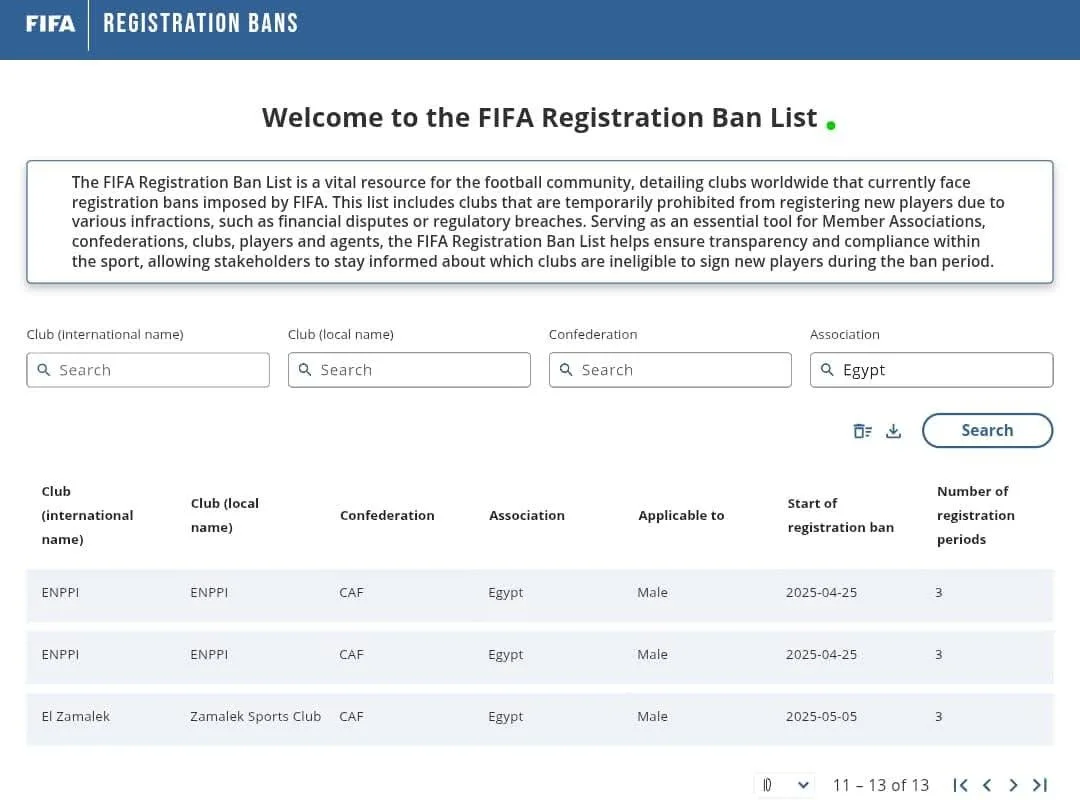The image size is (1080, 800).
Task: Sort by Club (local name) column header
Action: point(225,515)
